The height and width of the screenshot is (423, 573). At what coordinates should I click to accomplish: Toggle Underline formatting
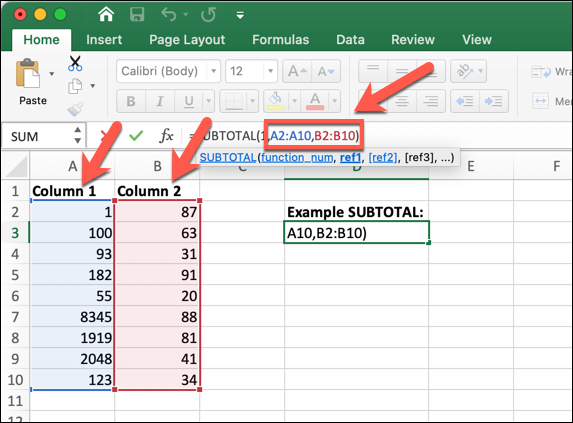189,101
